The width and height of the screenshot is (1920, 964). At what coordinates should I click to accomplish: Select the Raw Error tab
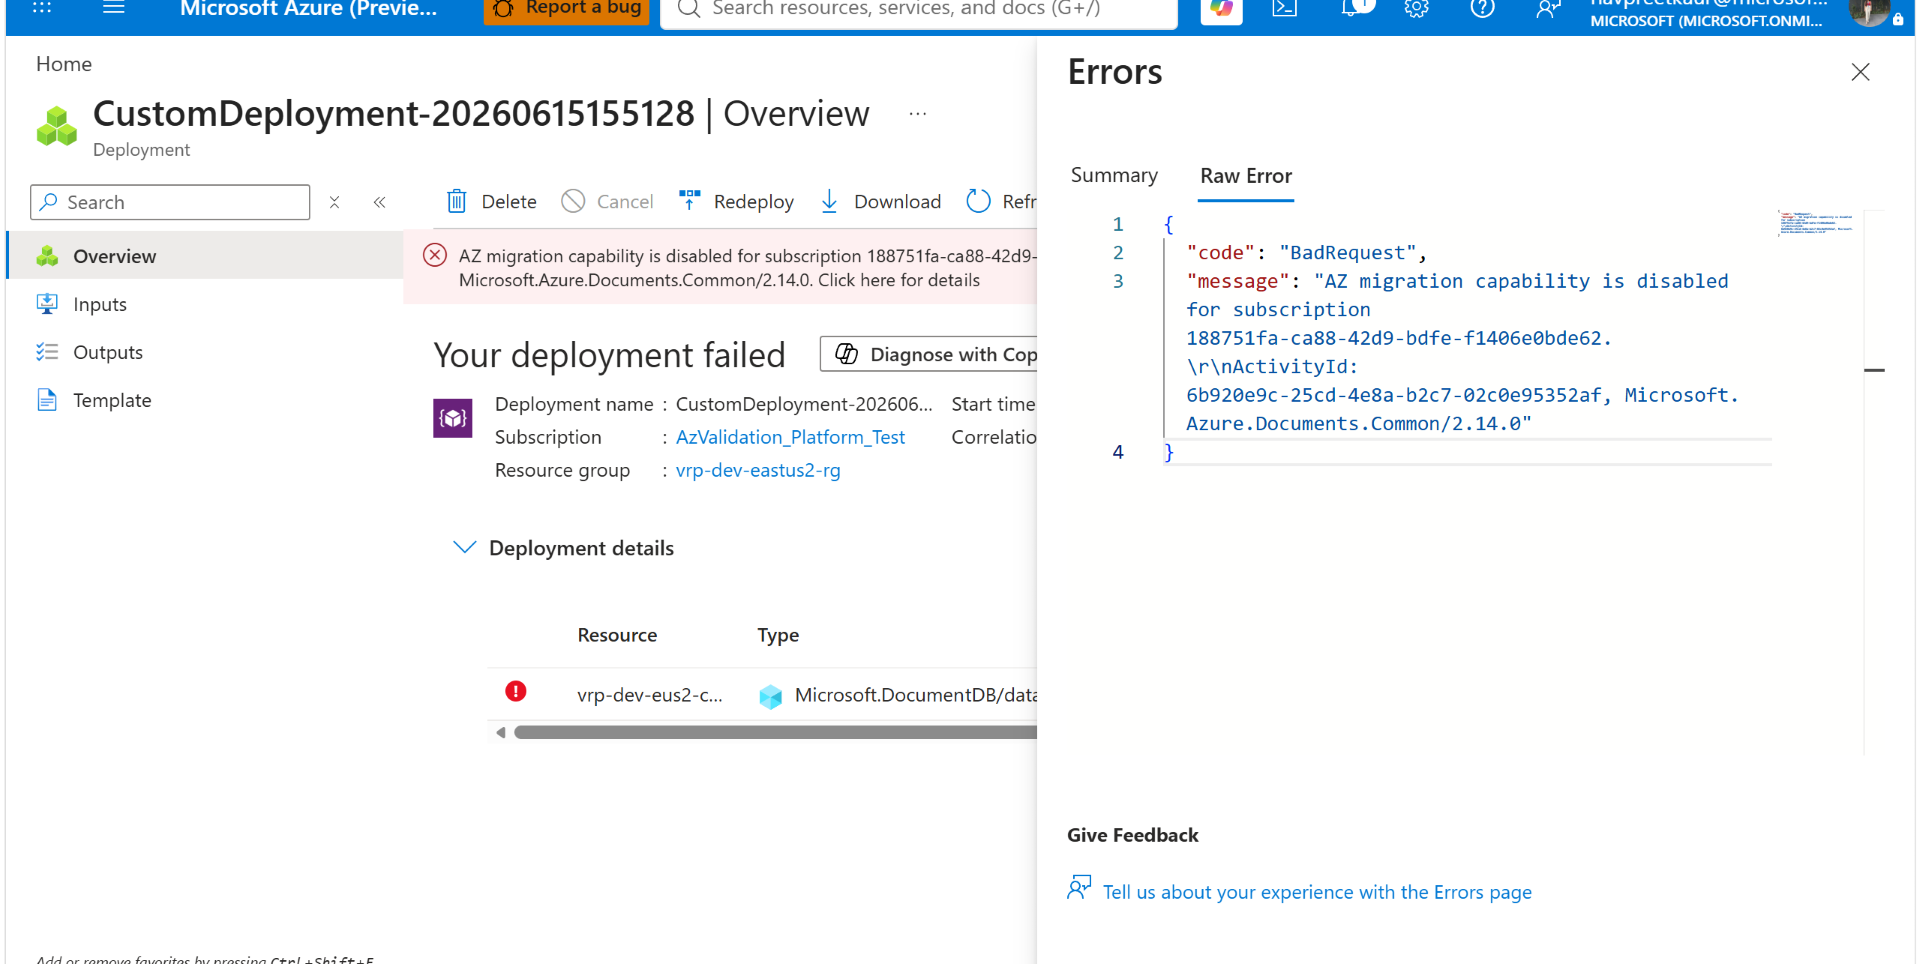[1246, 176]
